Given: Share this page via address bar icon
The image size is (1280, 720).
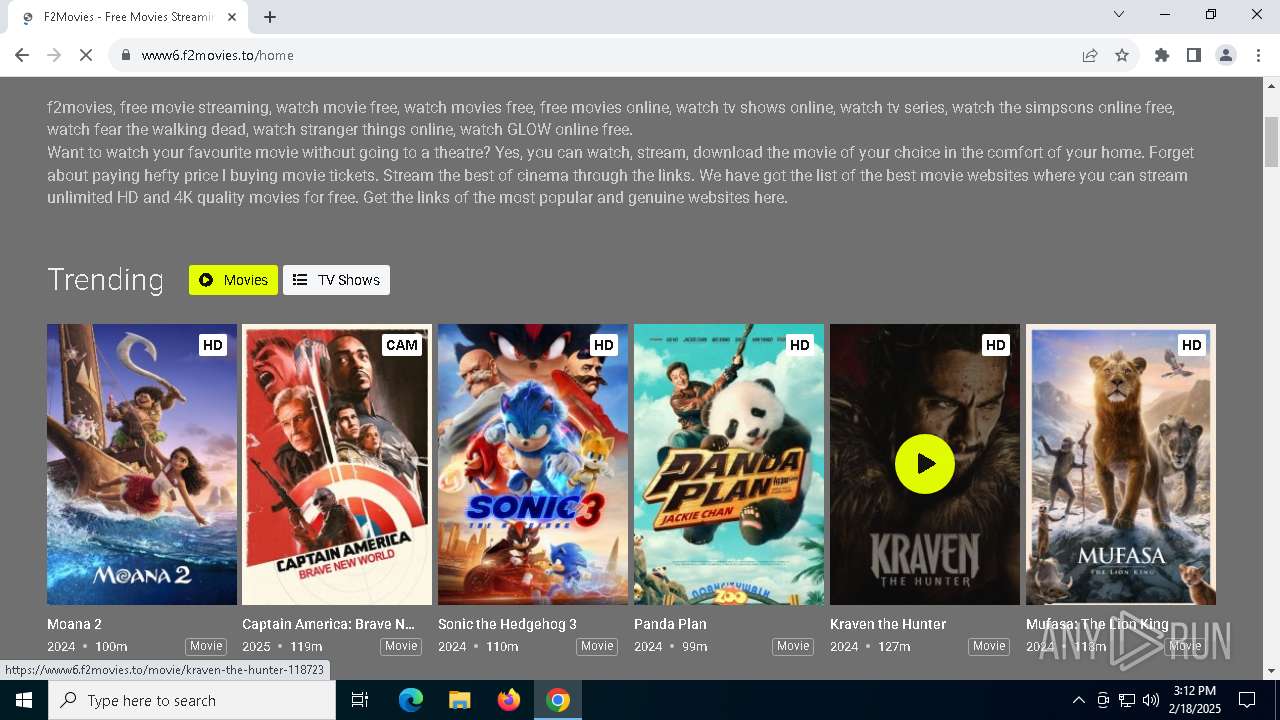Looking at the screenshot, I should [x=1090, y=55].
